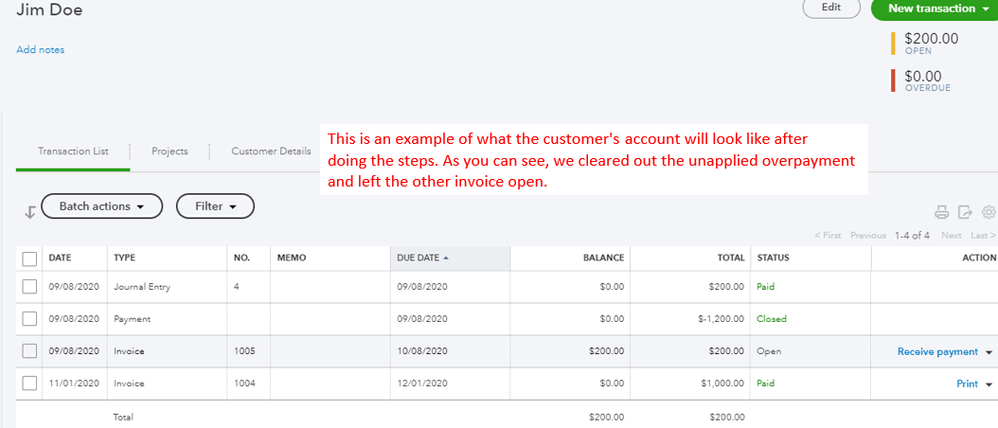998x428 pixels.
Task: Open the Filter dropdown
Action: point(215,207)
